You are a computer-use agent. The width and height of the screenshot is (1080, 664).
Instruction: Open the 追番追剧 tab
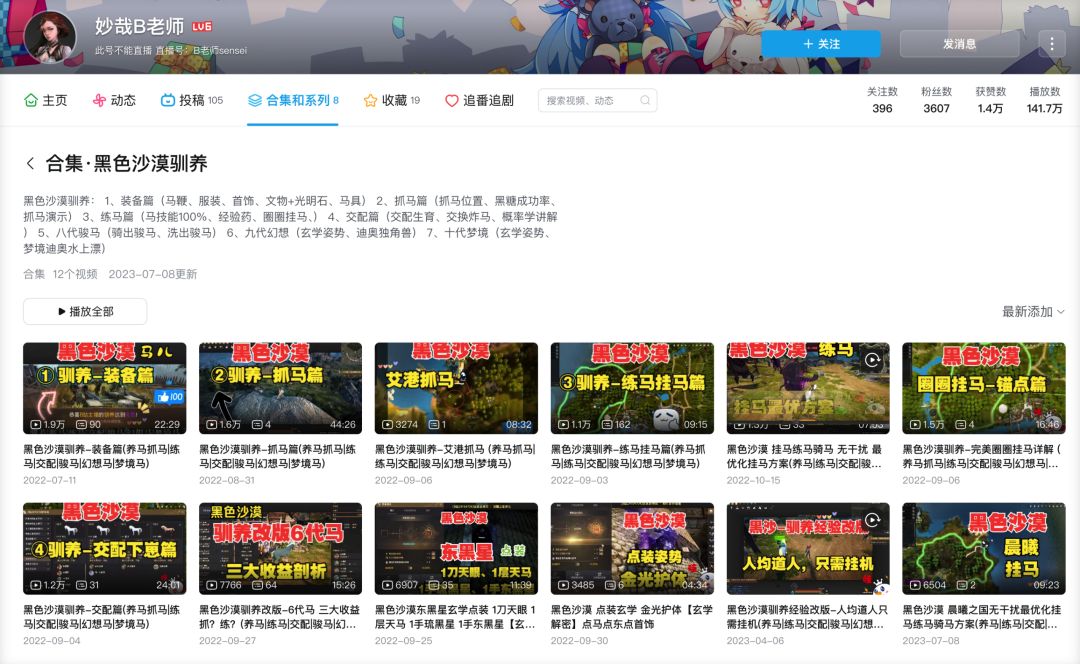(x=479, y=101)
